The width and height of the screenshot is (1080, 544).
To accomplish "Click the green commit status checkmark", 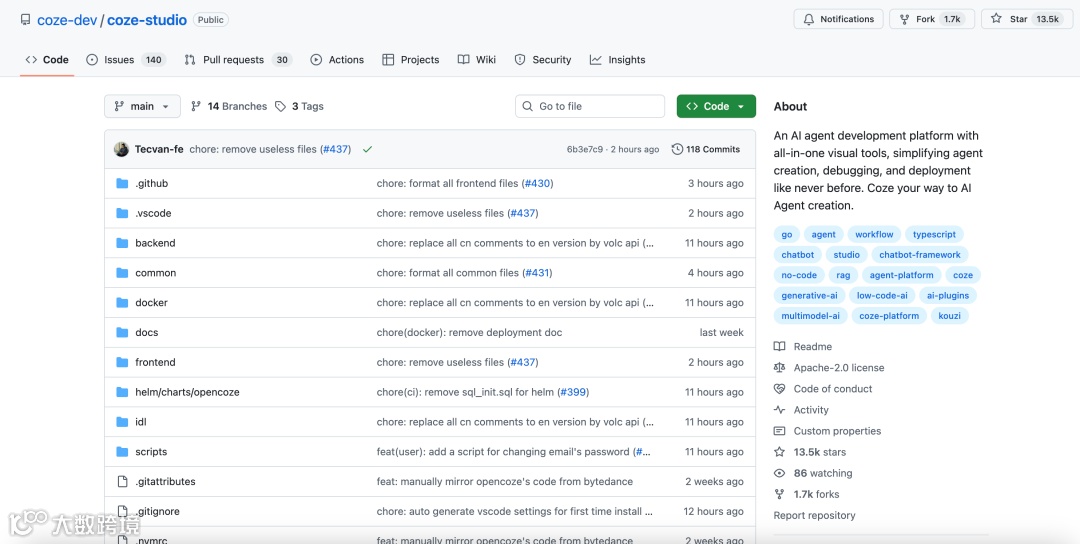I will 367,149.
